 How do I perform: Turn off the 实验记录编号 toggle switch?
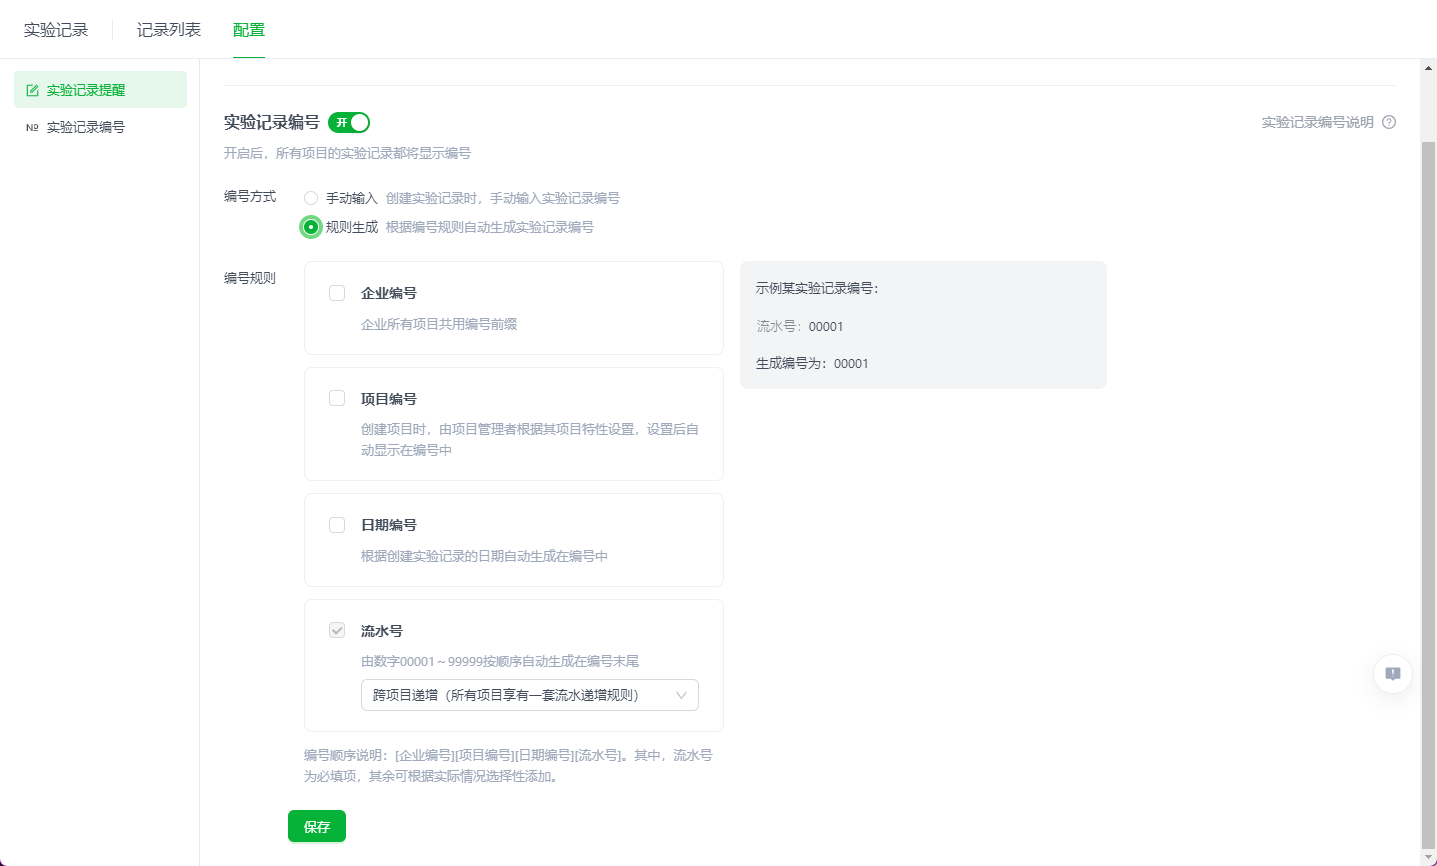pyautogui.click(x=350, y=122)
